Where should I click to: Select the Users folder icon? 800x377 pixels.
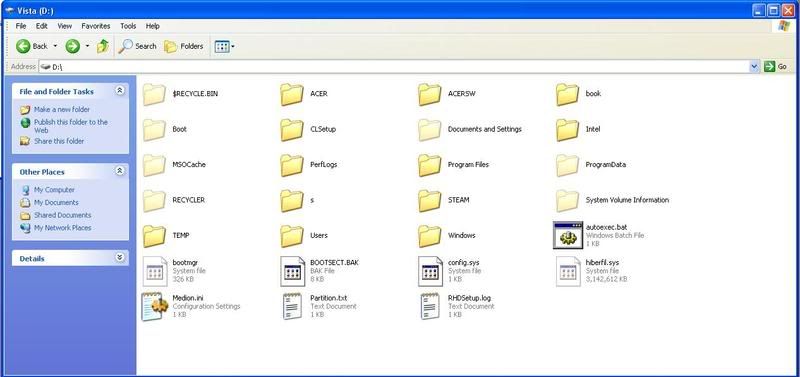pyautogui.click(x=292, y=236)
